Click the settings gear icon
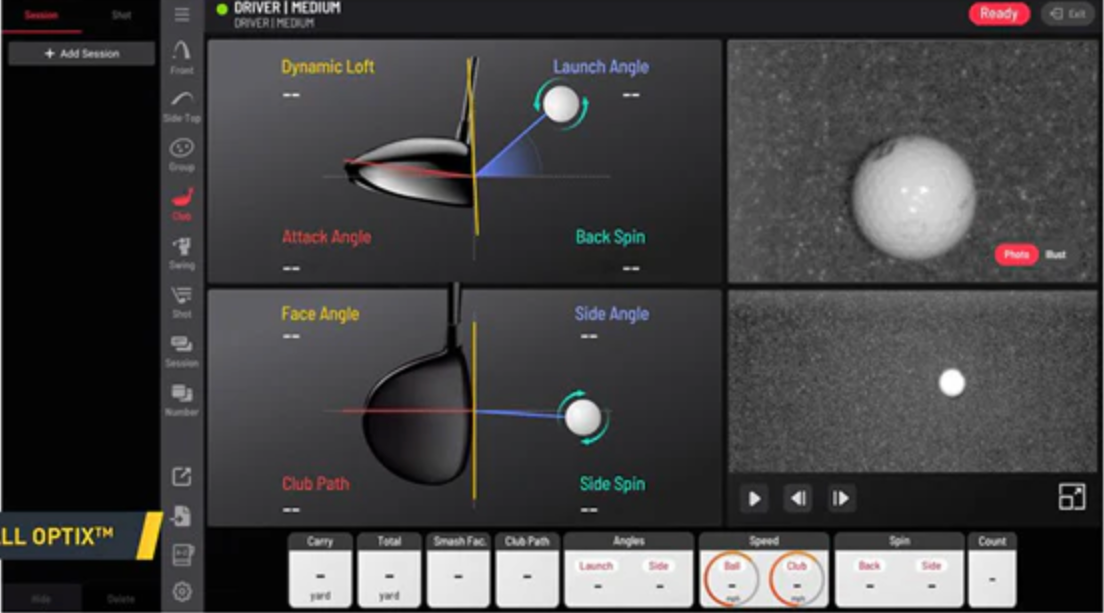 182,591
